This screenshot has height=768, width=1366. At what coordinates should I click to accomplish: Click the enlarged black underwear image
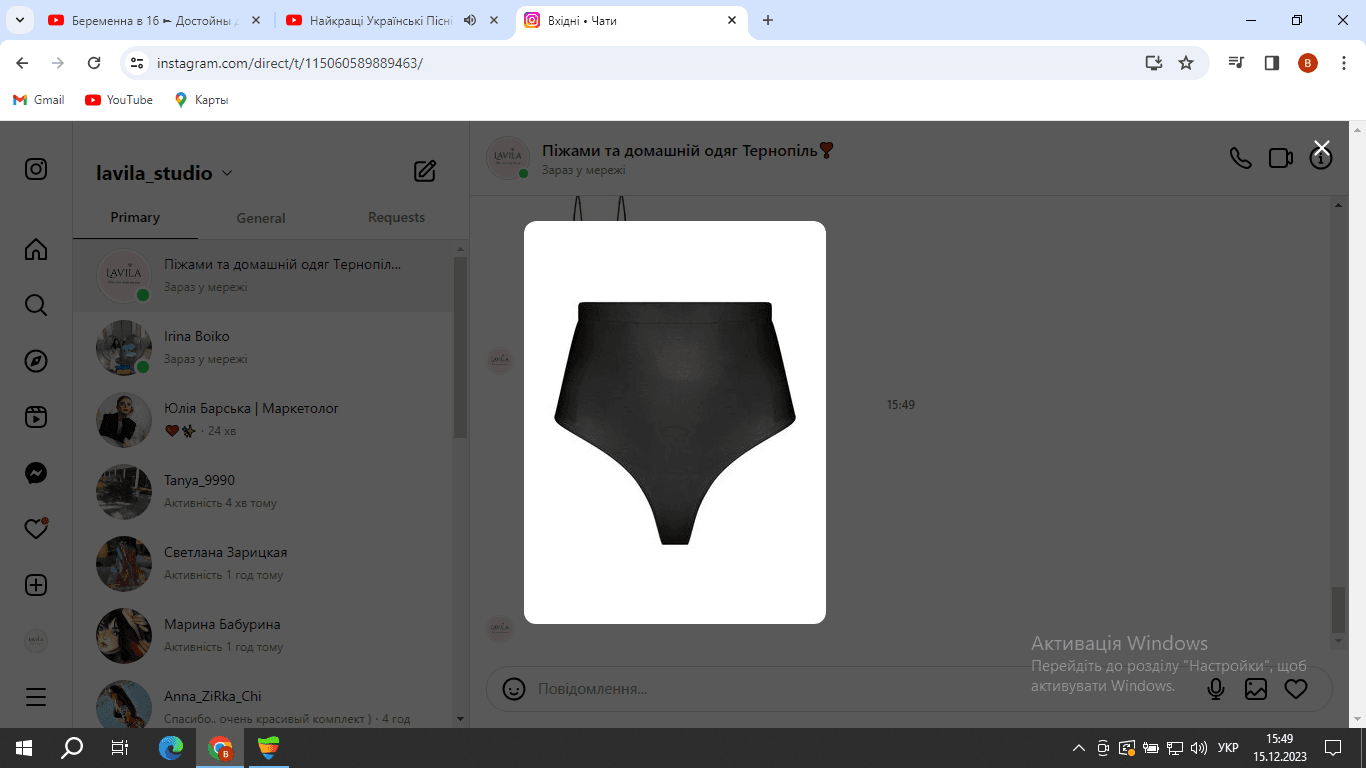point(675,422)
